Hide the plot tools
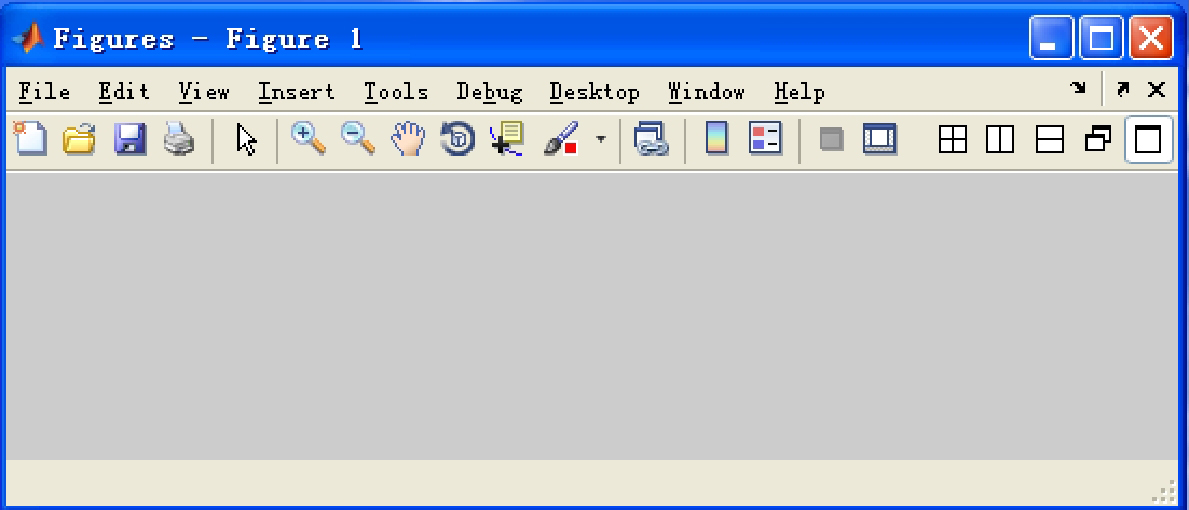 tap(832, 139)
